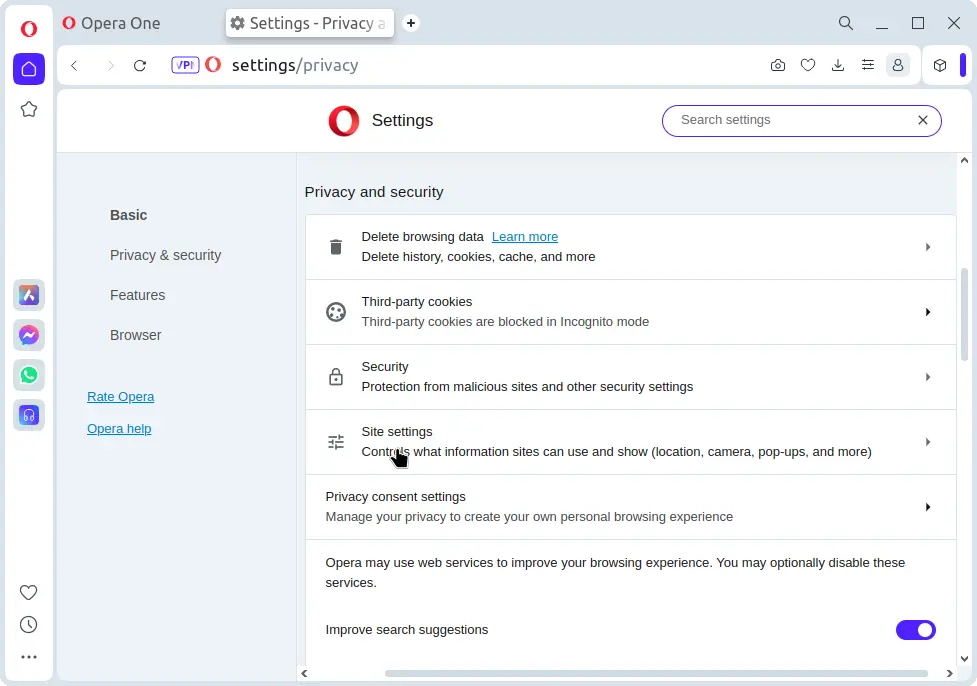Expand Third-party cookies arrow

point(928,312)
